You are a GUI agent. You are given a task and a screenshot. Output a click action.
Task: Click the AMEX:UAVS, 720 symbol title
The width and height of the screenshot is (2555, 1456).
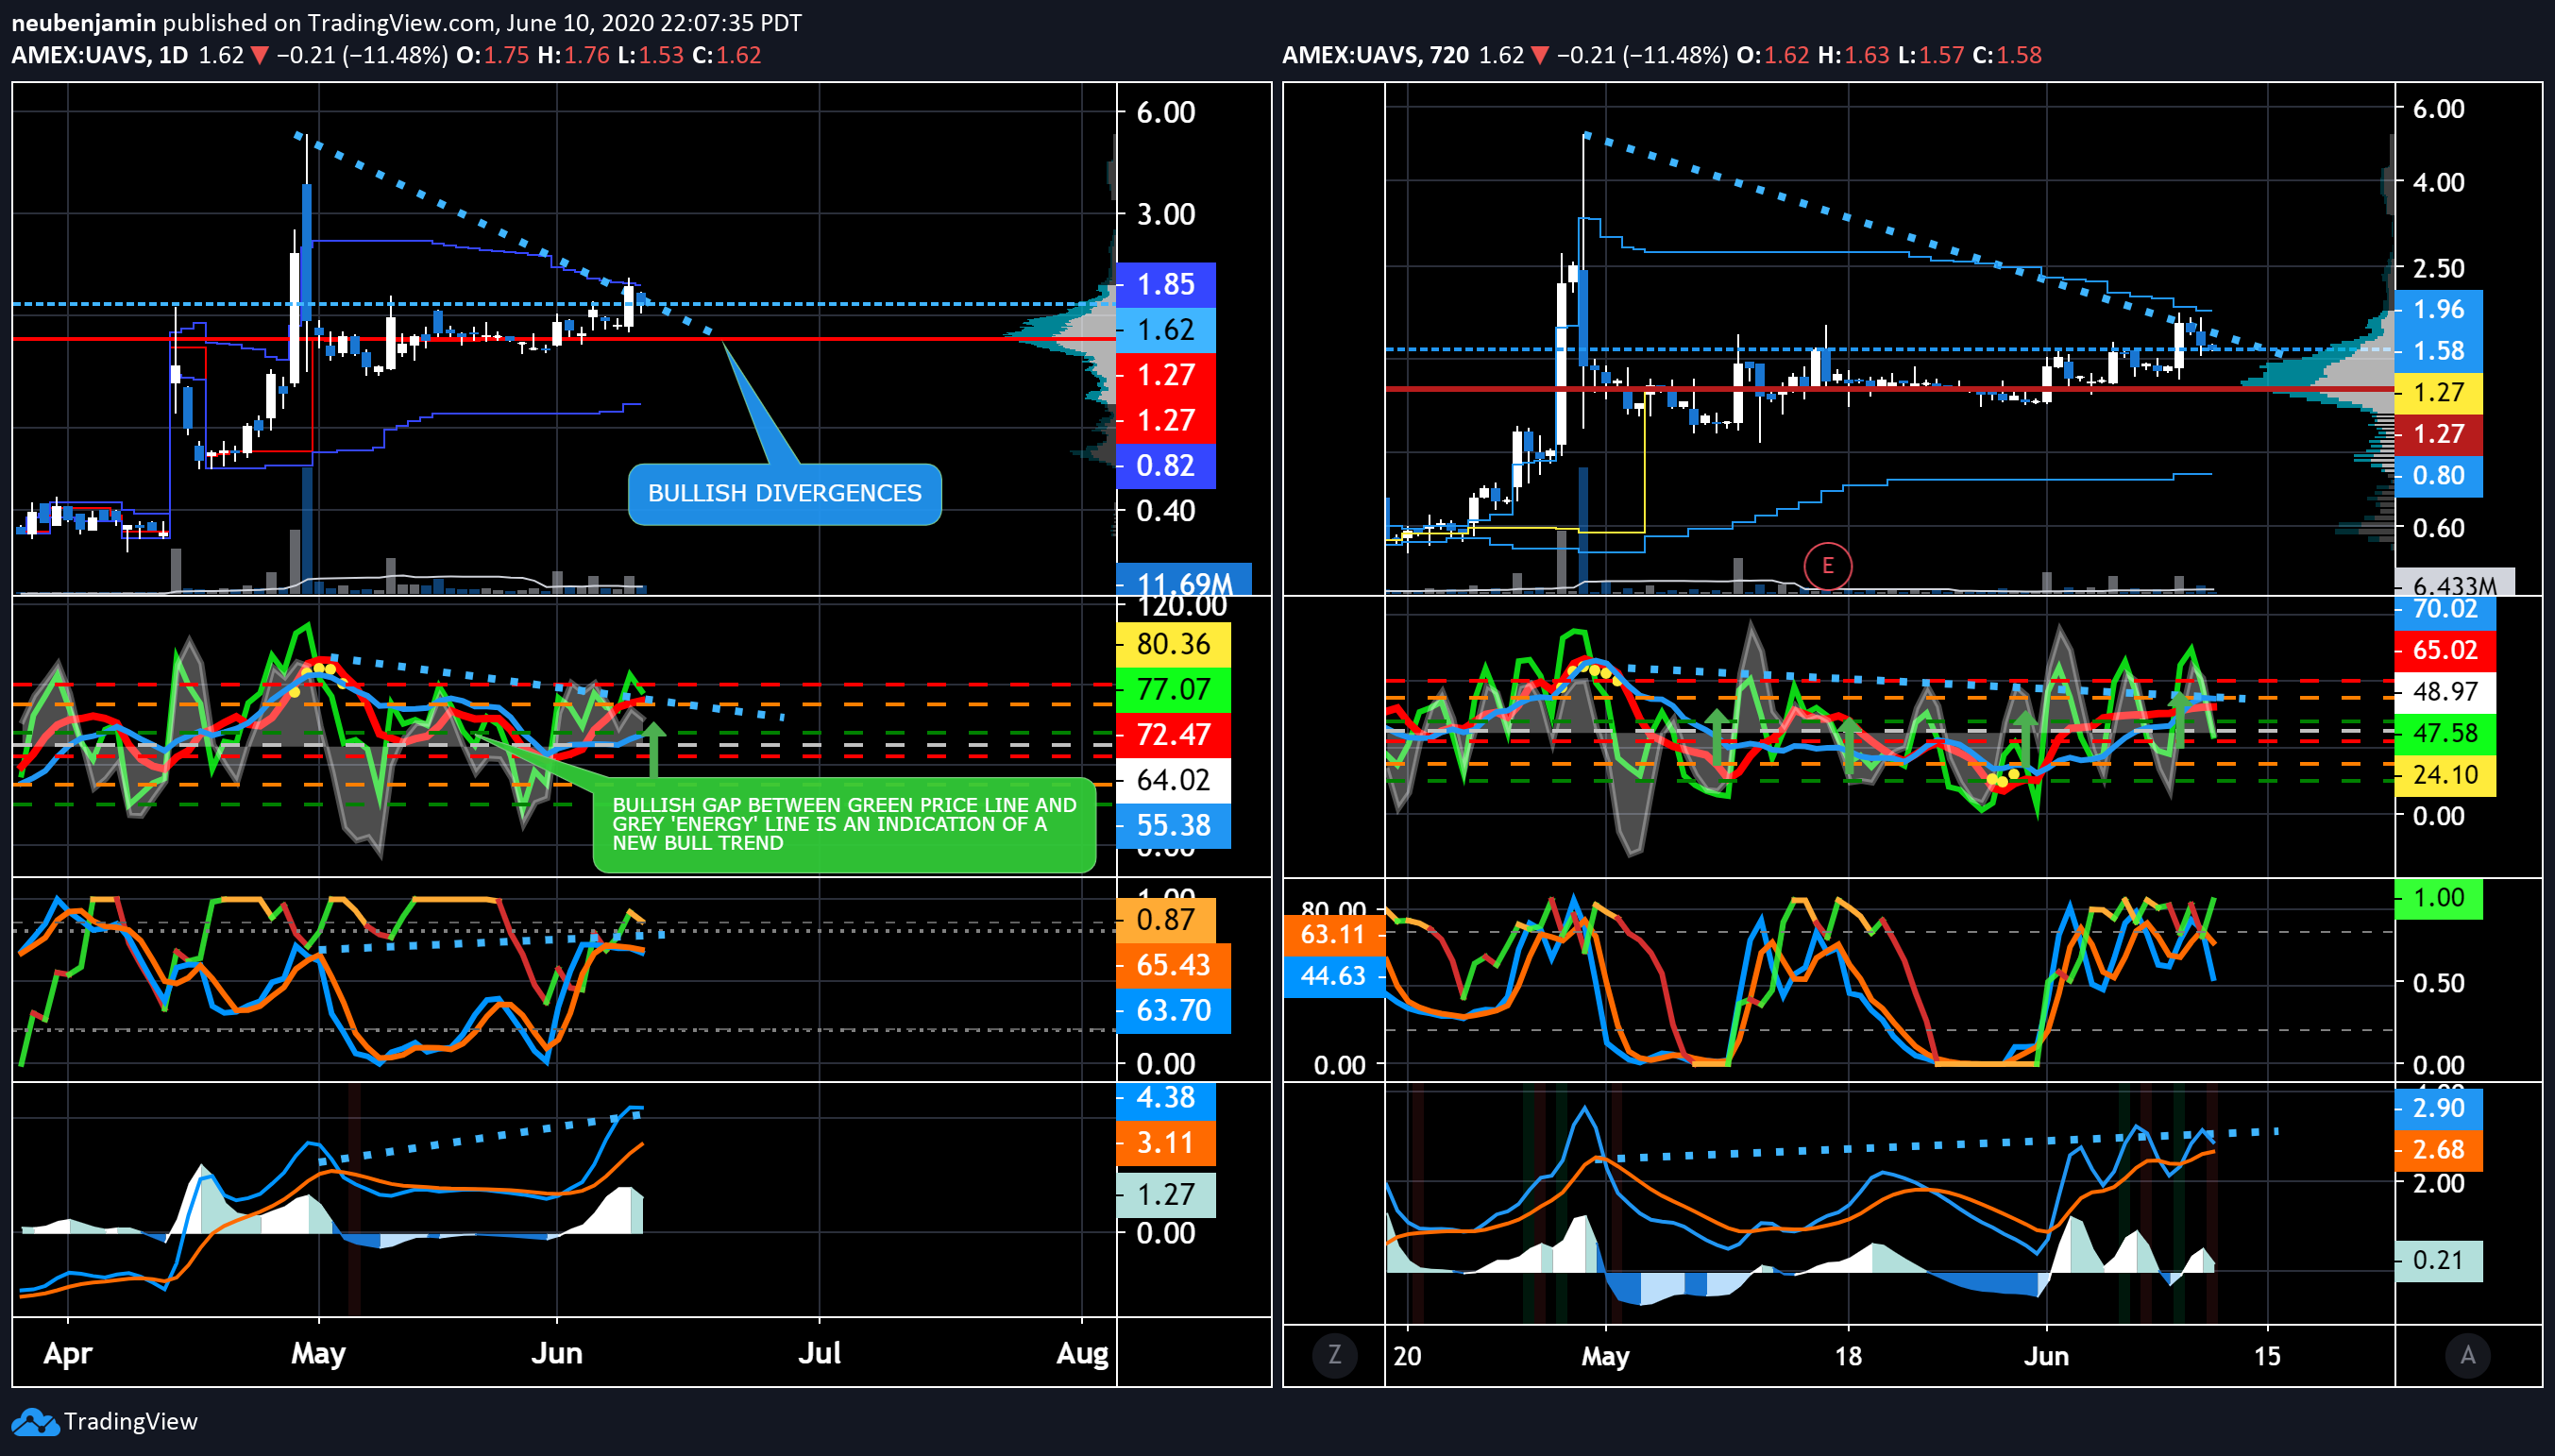(x=1375, y=55)
